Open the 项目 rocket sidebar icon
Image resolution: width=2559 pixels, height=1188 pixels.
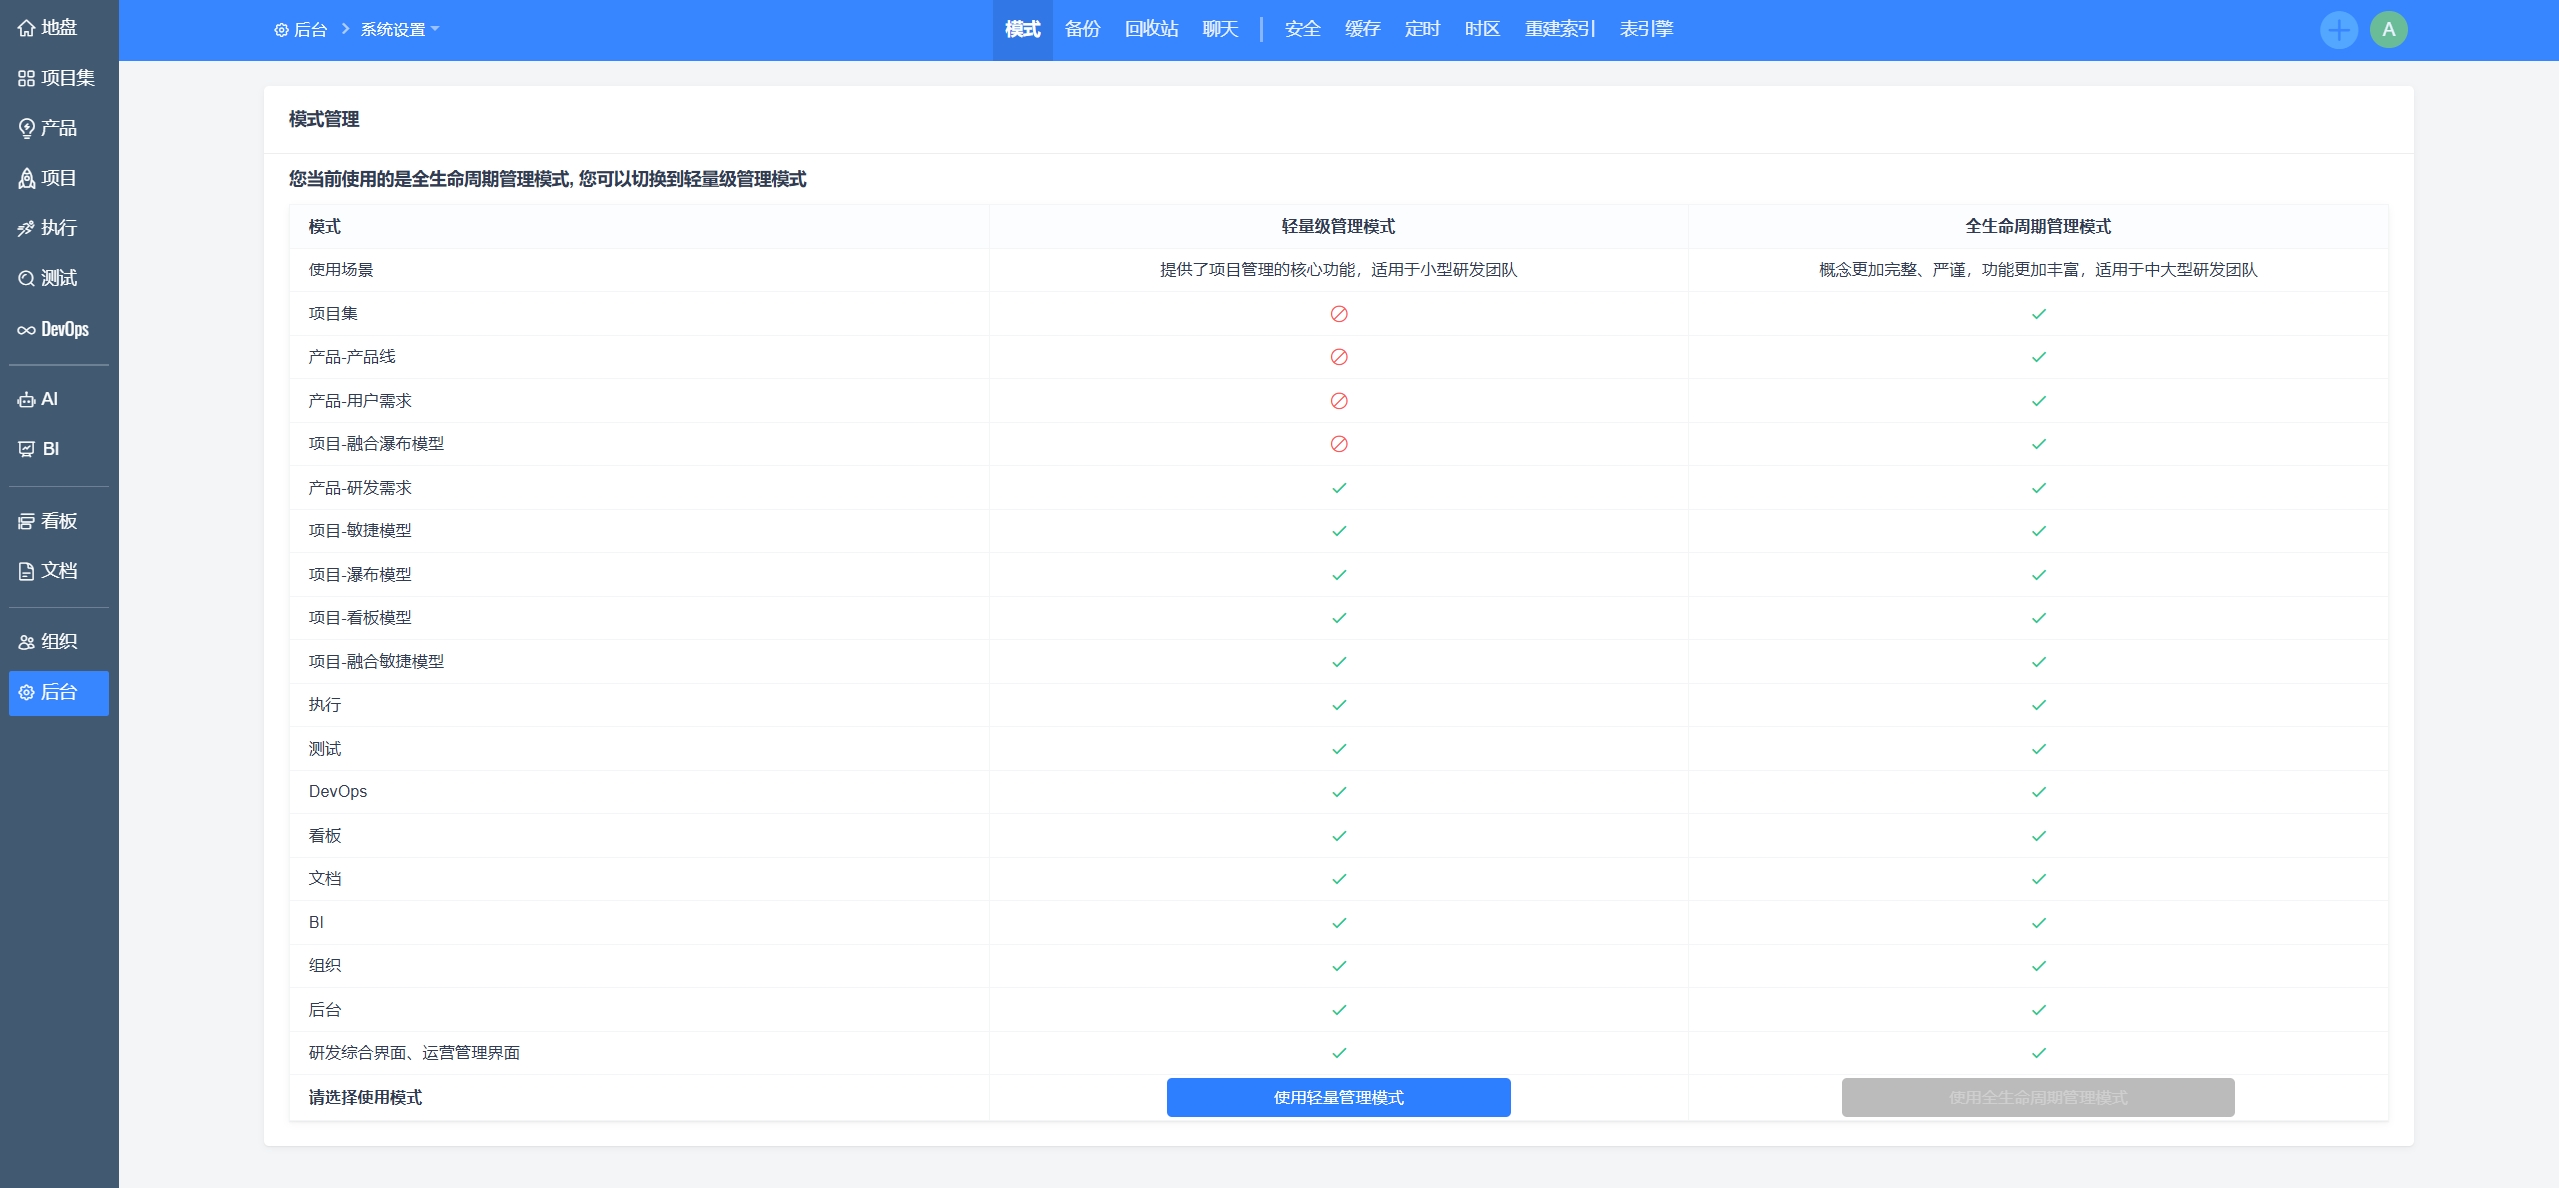(x=27, y=178)
